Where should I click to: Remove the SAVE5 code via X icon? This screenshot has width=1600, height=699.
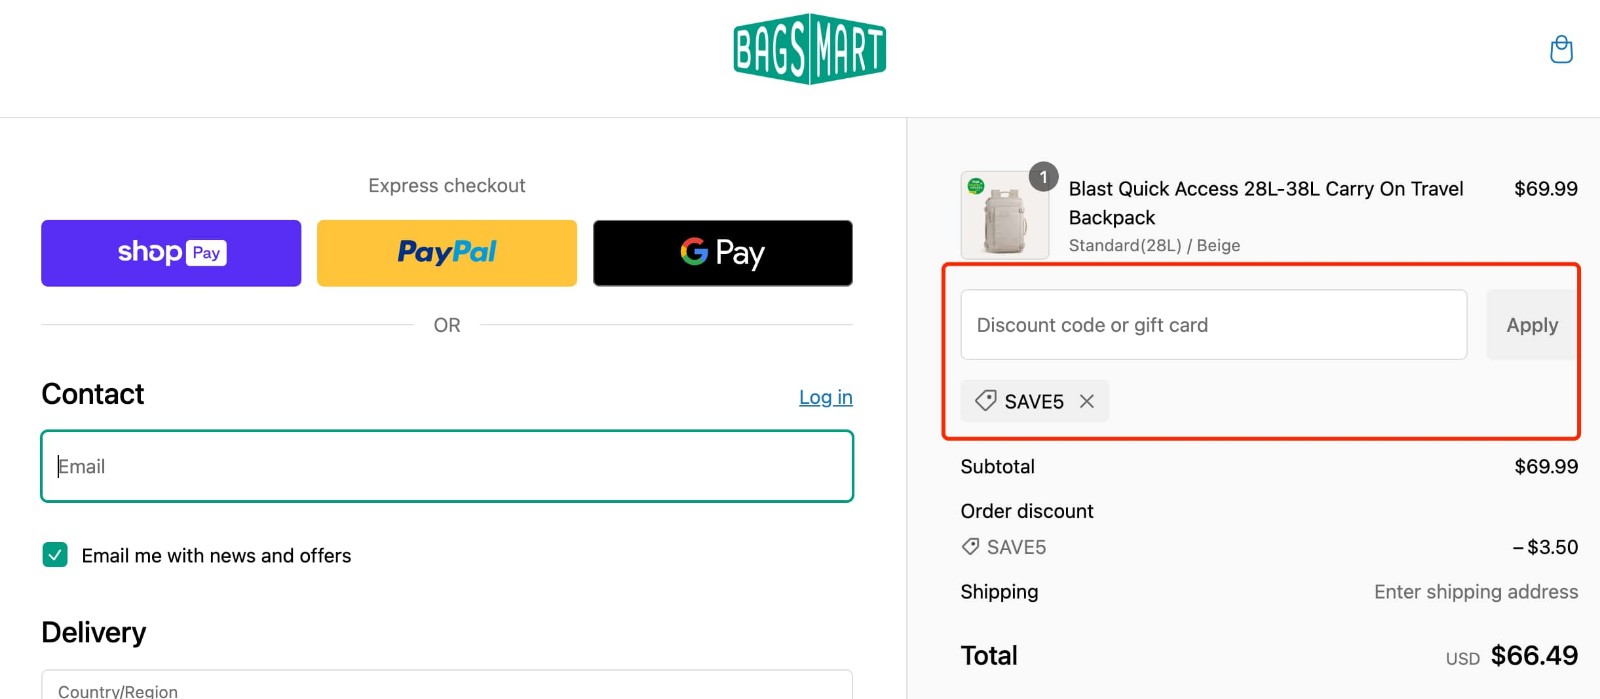(1086, 400)
